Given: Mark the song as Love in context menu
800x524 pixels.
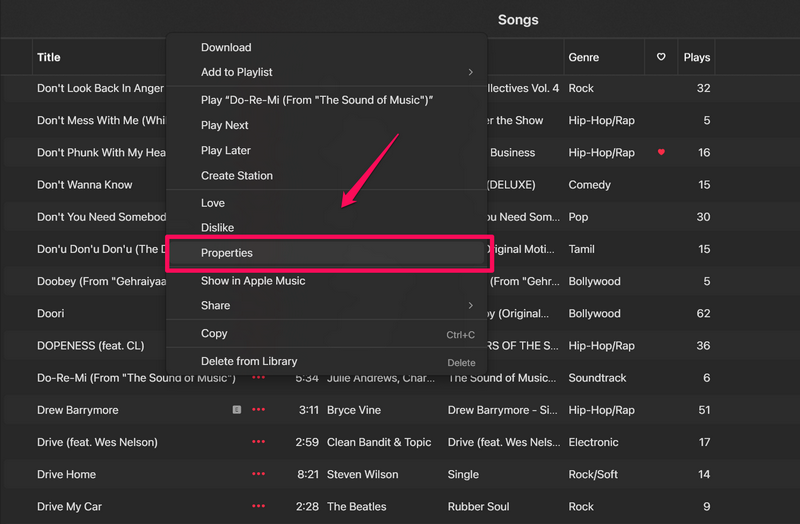Looking at the screenshot, I should [x=213, y=203].
